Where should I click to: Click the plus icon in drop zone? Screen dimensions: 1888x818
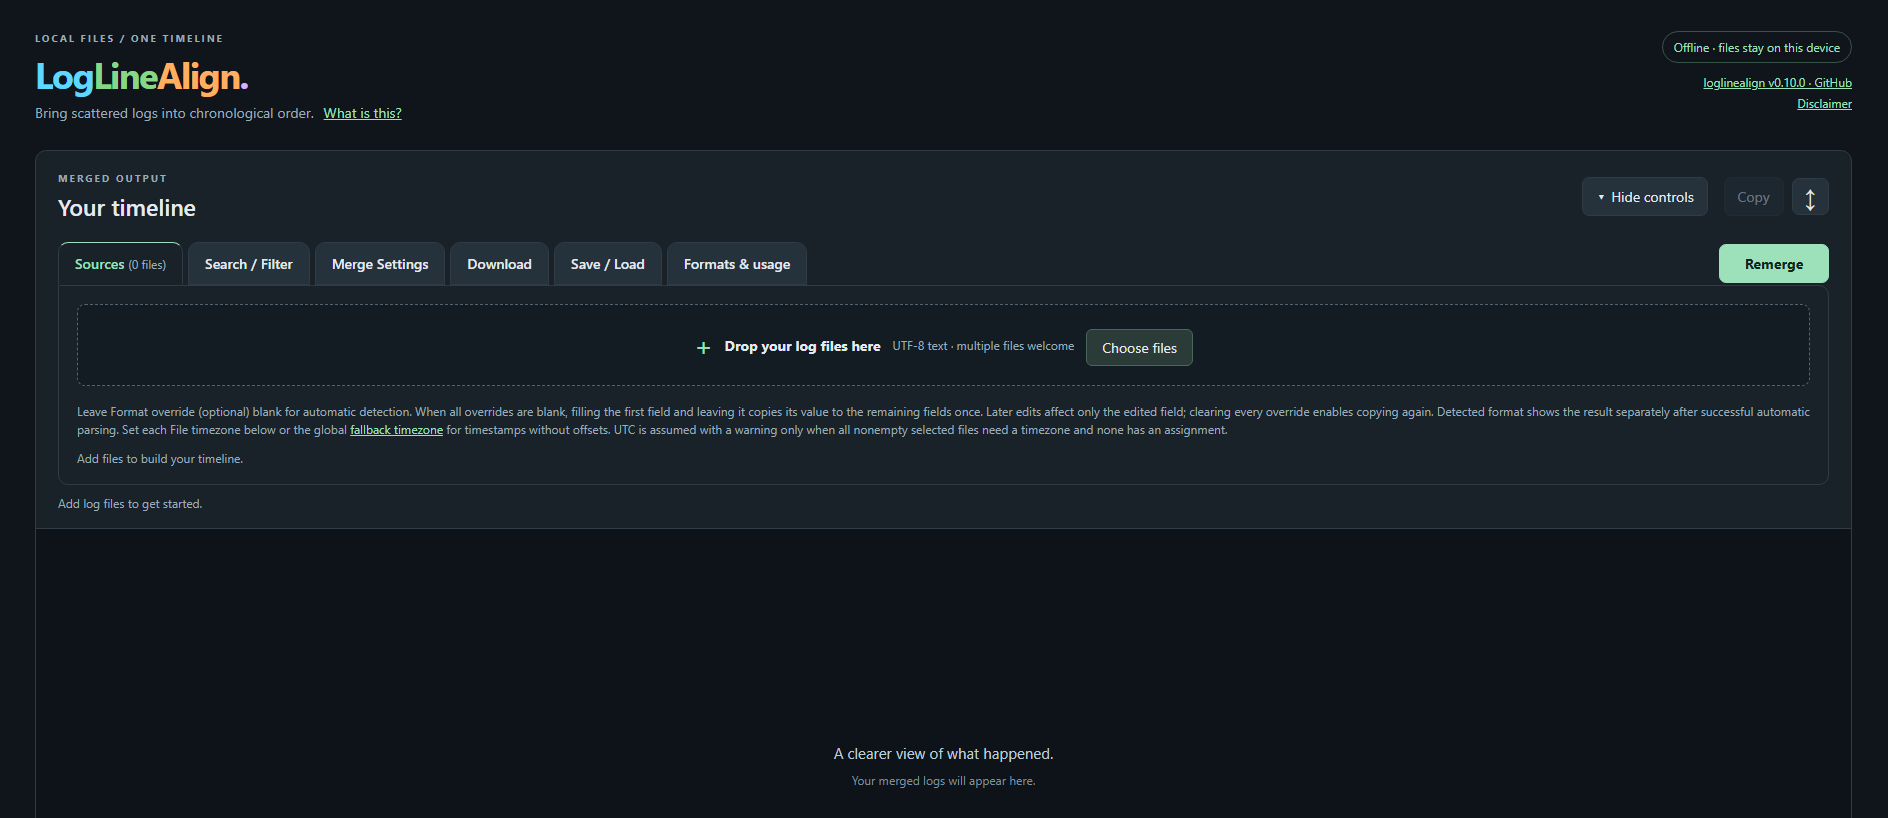(703, 347)
